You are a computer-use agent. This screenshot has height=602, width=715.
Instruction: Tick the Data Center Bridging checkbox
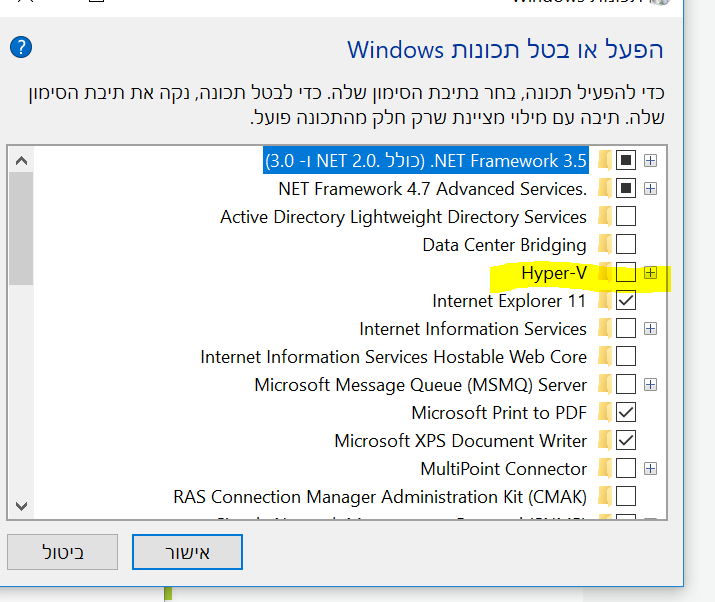626,245
